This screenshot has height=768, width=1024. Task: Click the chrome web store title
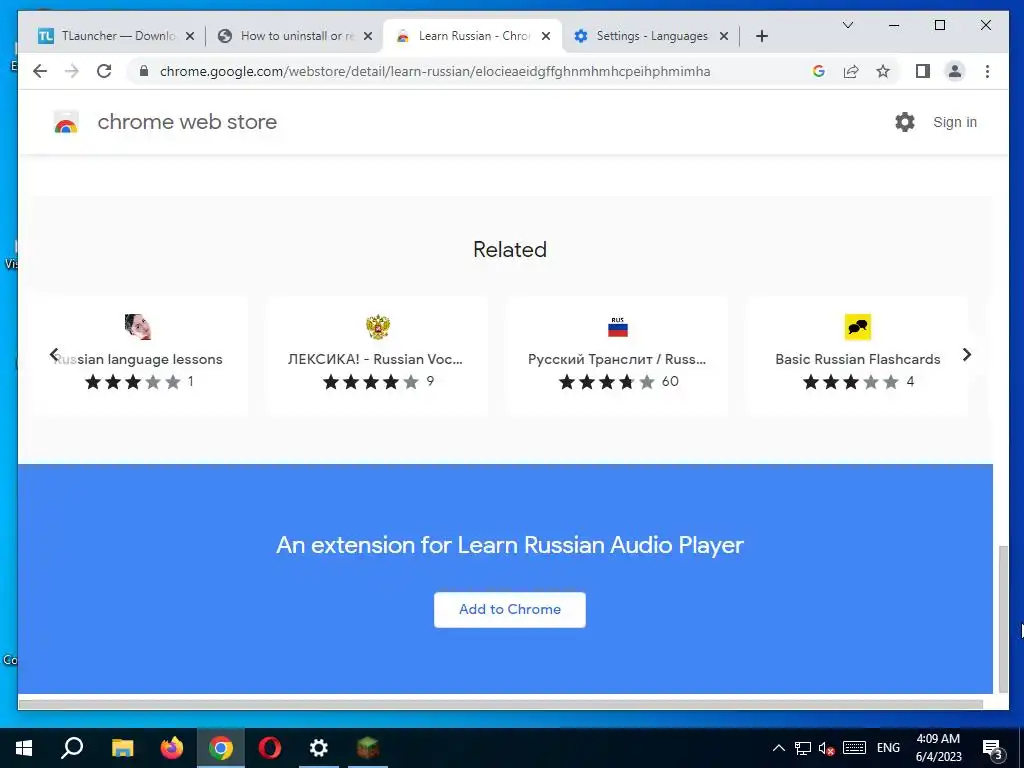coord(187,122)
